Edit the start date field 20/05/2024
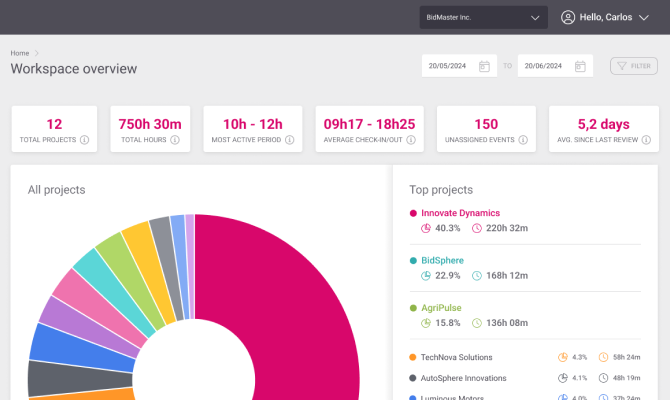 459,66
